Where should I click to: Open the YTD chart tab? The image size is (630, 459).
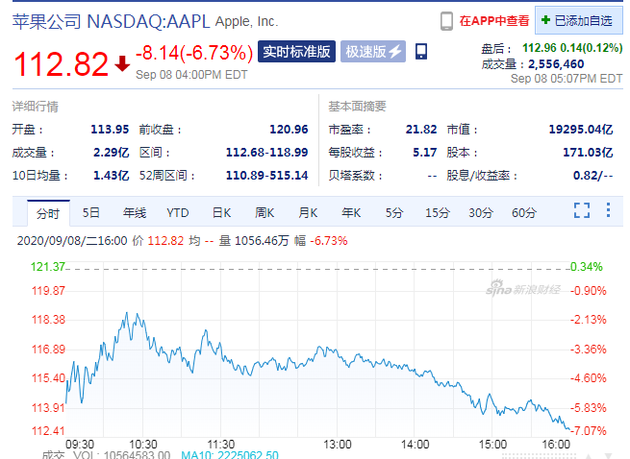click(178, 213)
